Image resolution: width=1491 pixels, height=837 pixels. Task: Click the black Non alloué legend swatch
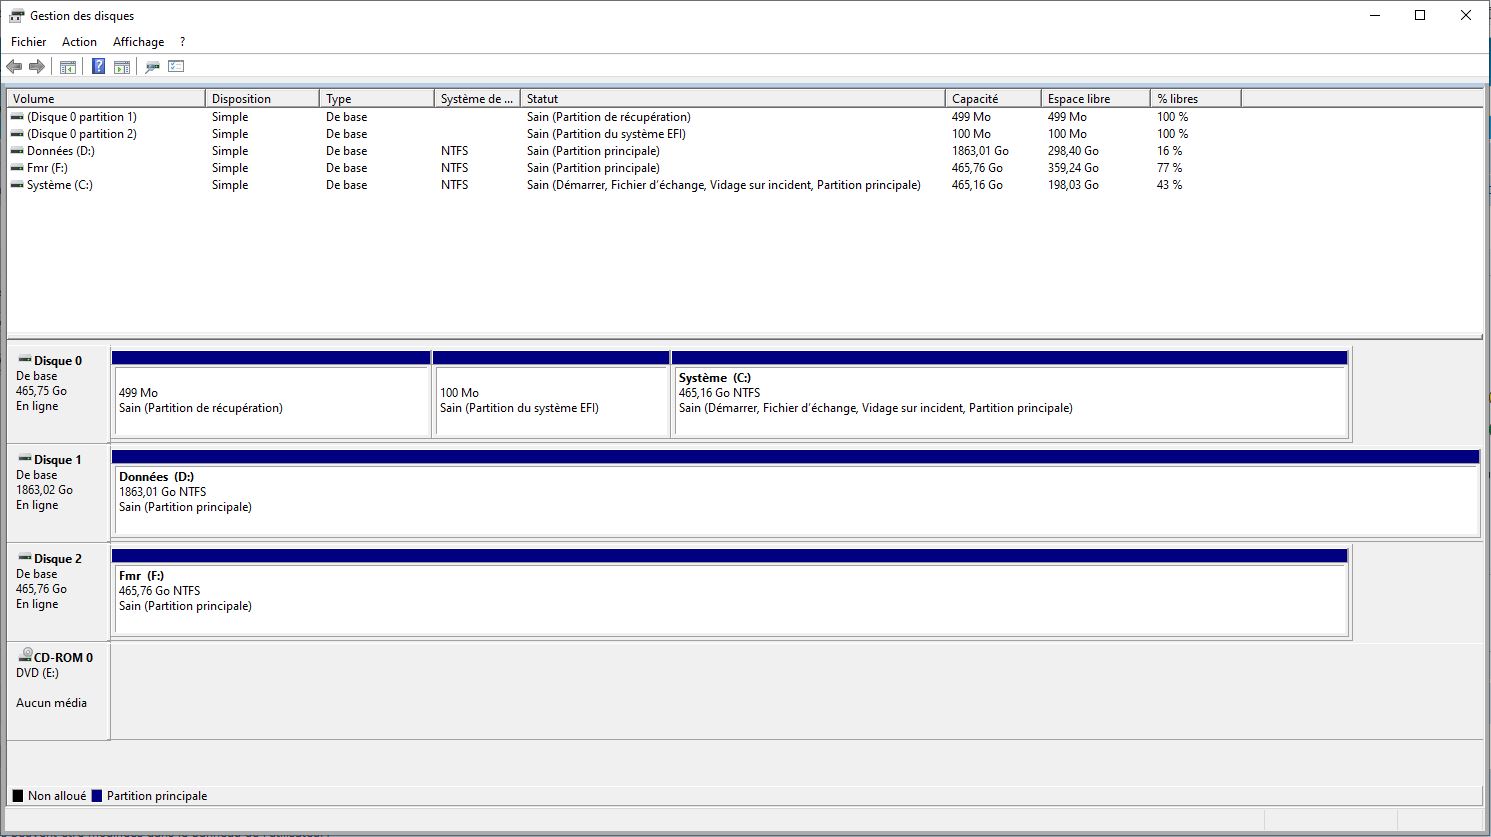click(x=18, y=796)
